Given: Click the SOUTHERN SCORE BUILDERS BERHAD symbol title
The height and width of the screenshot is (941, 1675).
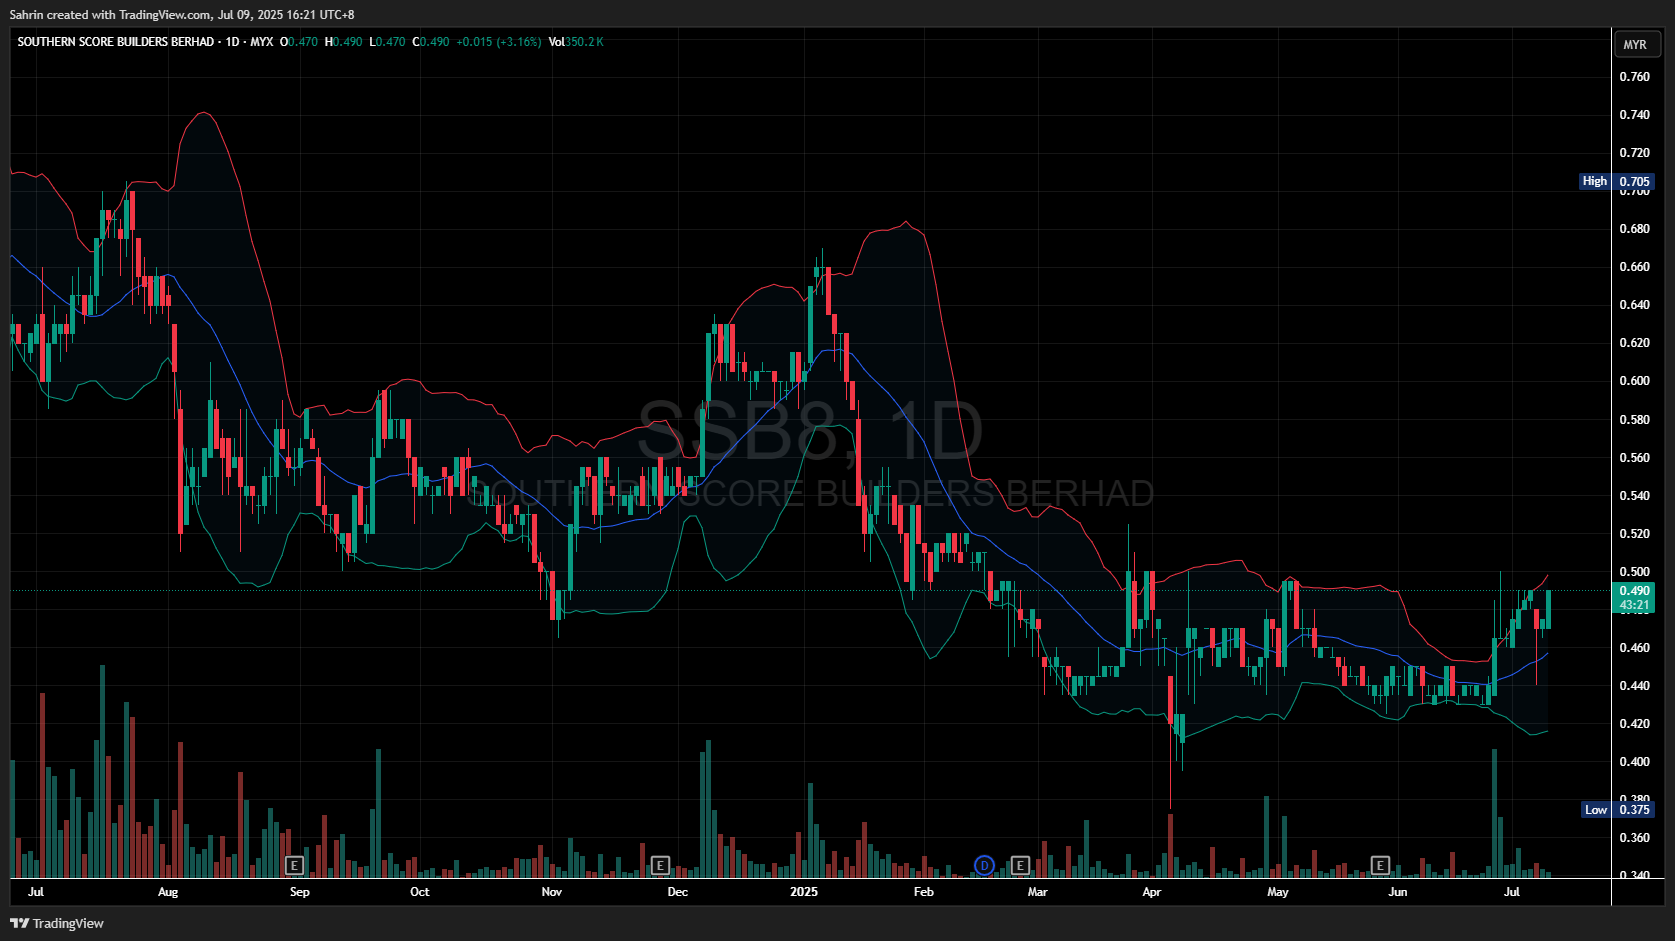Looking at the screenshot, I should pyautogui.click(x=116, y=42).
